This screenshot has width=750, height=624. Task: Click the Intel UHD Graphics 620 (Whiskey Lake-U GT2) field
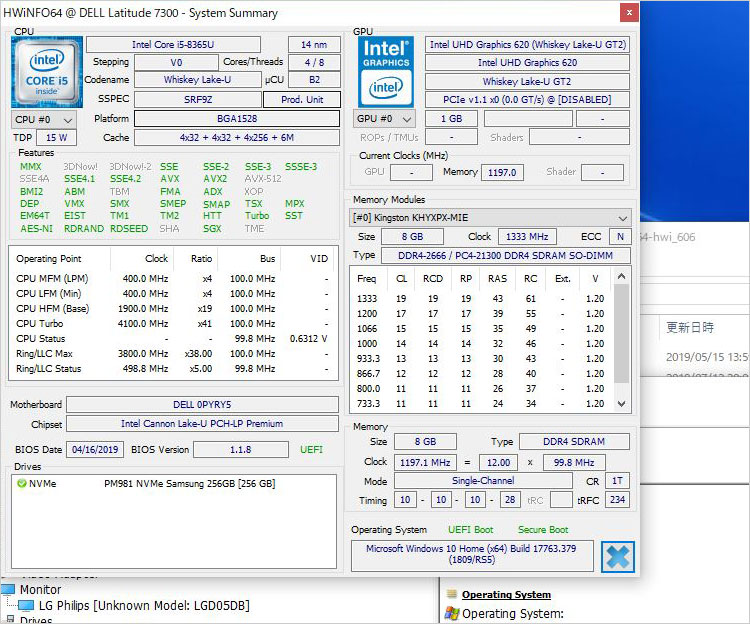pos(527,45)
